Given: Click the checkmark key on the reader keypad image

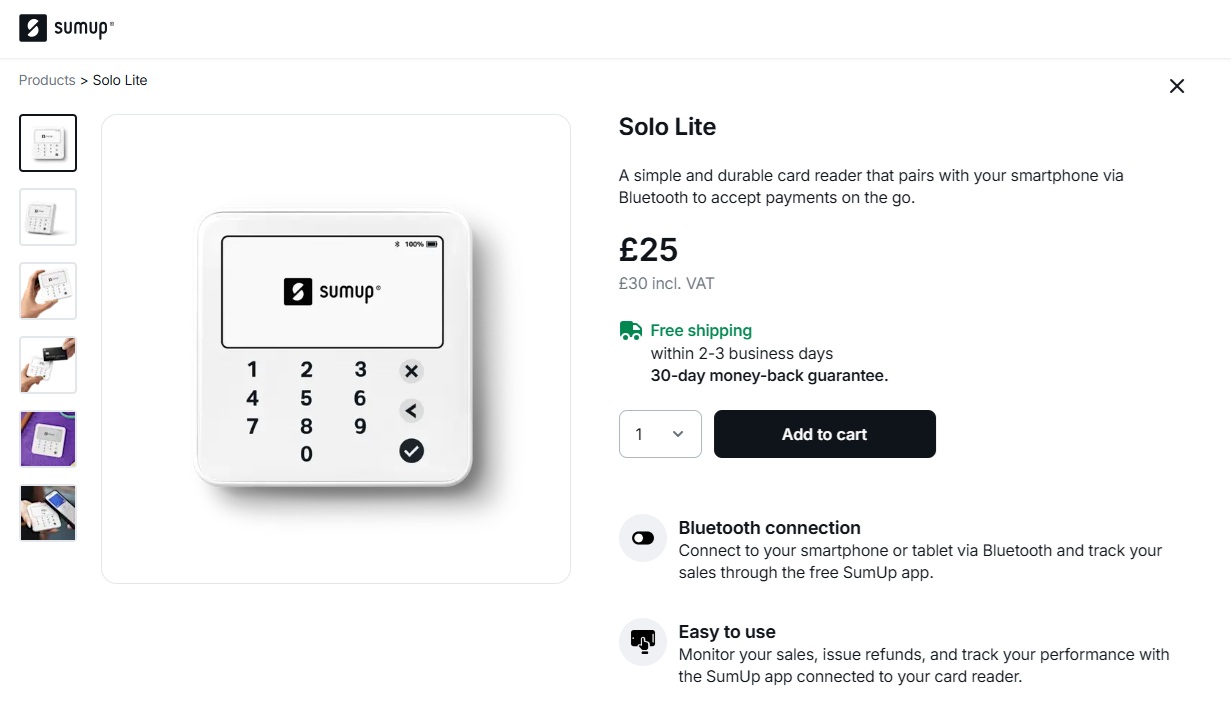Looking at the screenshot, I should 410,451.
